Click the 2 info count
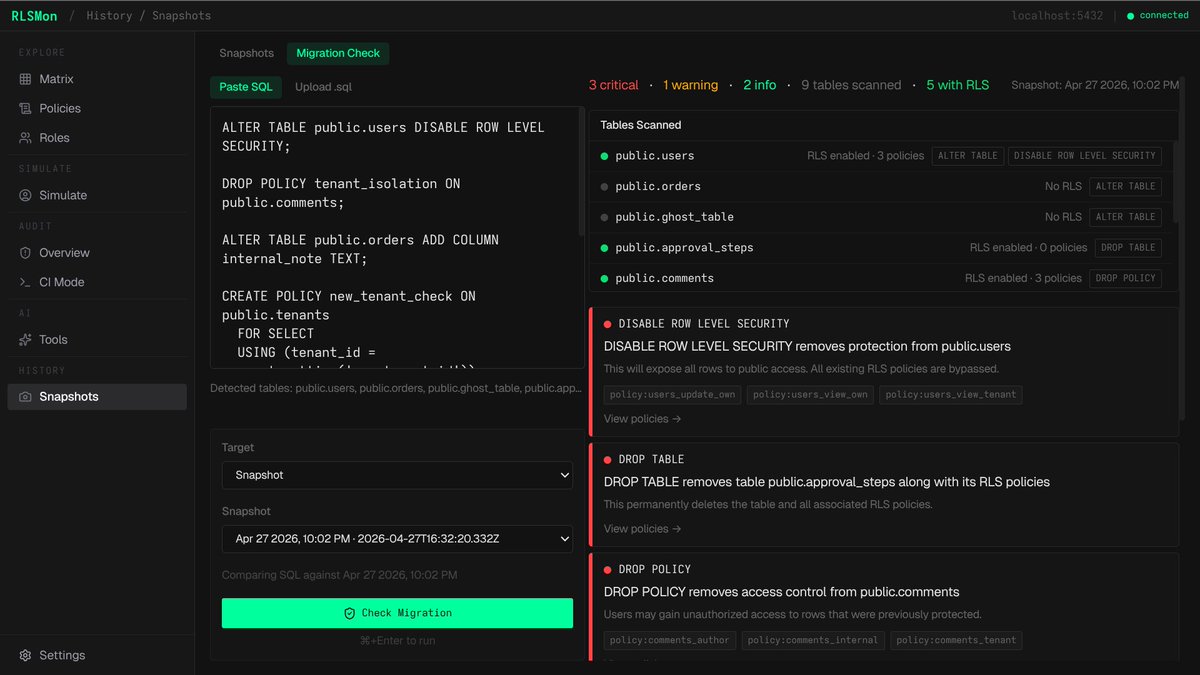The width and height of the screenshot is (1200, 675). [760, 85]
